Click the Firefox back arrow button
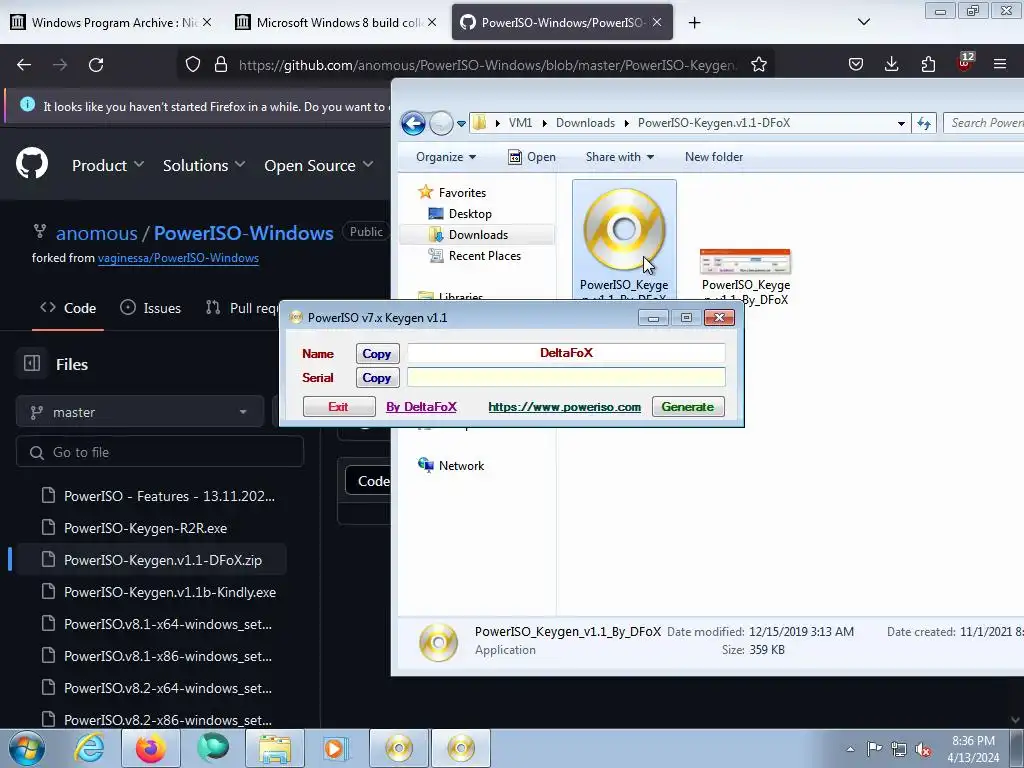Viewport: 1024px width, 768px height. 24,65
